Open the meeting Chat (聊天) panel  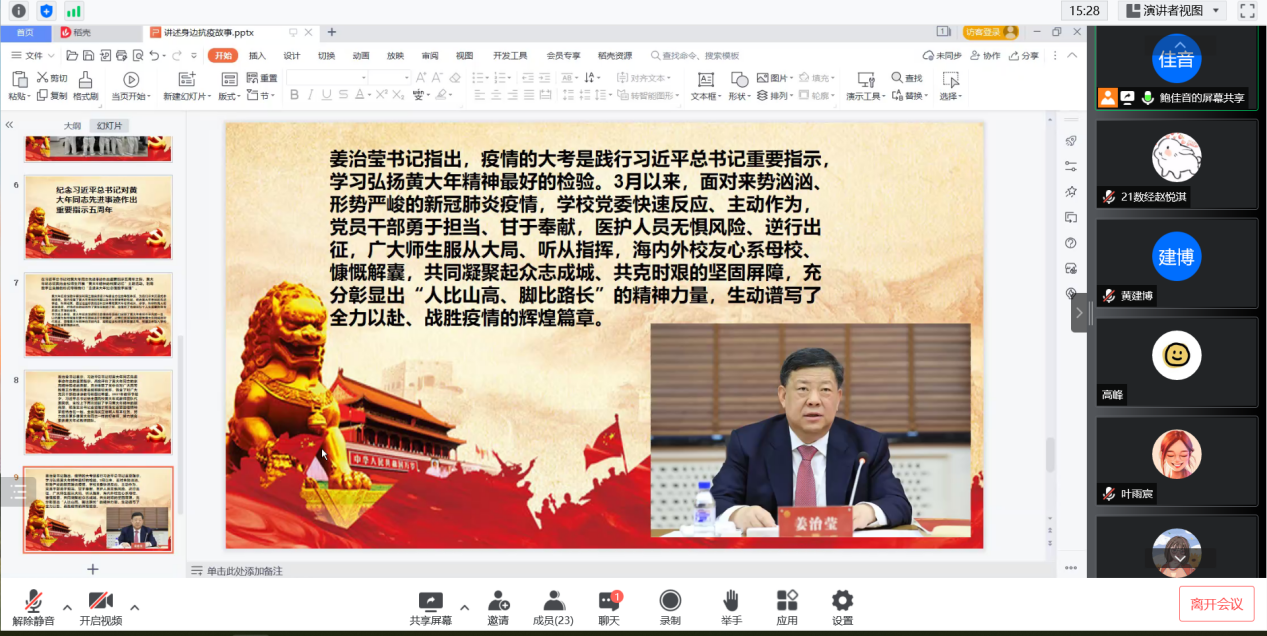[x=608, y=601]
